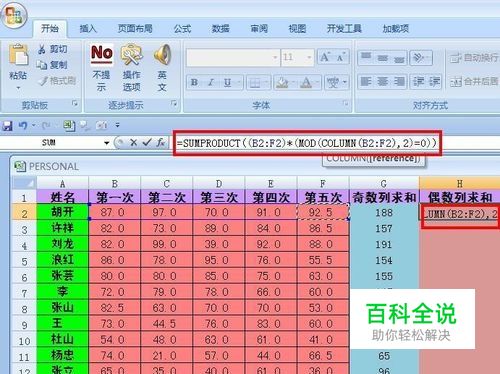Switch to the 公式 tab
Image resolution: width=500 pixels, height=374 pixels.
182,29
